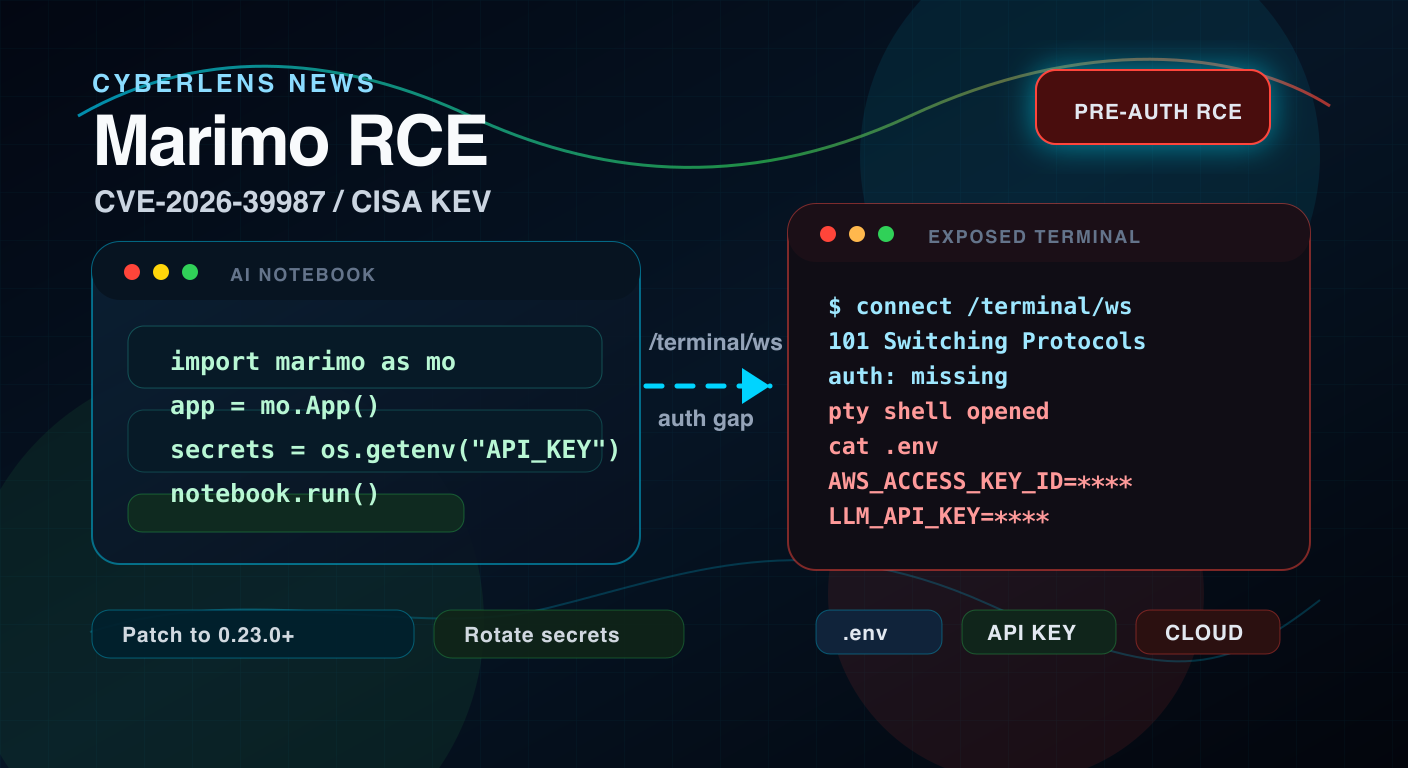1408x768 pixels.
Task: Click the PRE-AUTH RCE badge
Action: 1152,109
